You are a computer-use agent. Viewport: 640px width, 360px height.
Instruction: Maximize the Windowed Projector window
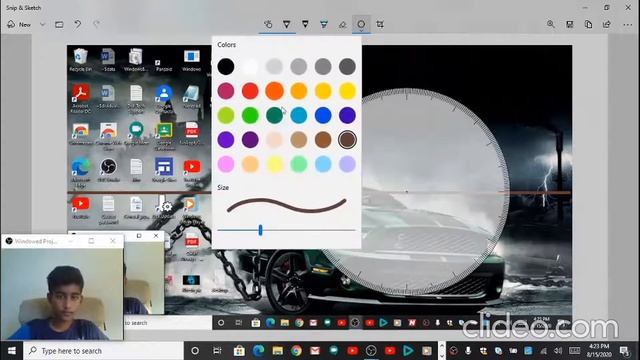tap(91, 241)
